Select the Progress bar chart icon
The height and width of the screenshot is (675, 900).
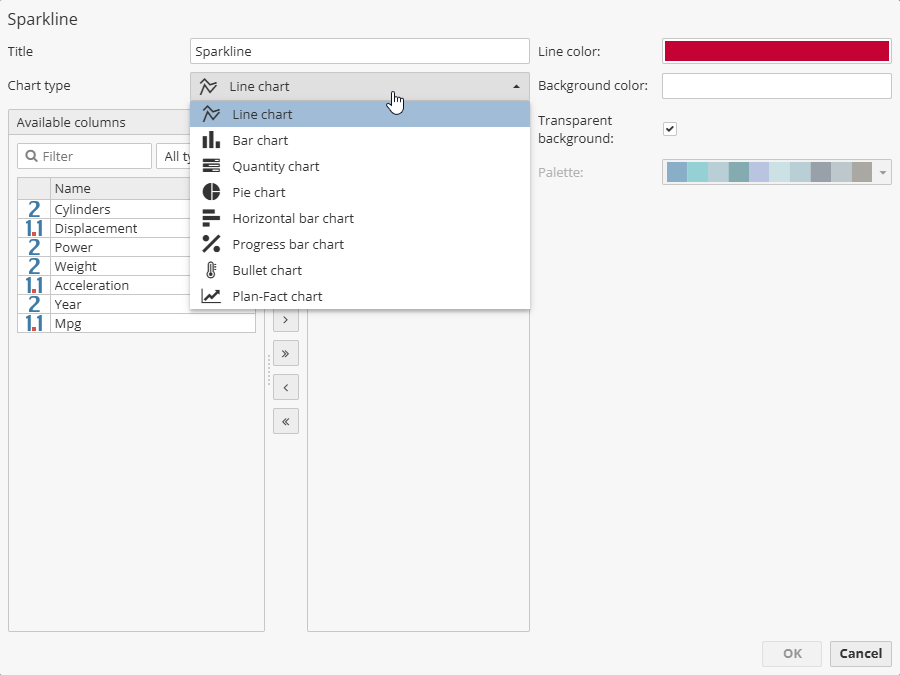click(210, 244)
